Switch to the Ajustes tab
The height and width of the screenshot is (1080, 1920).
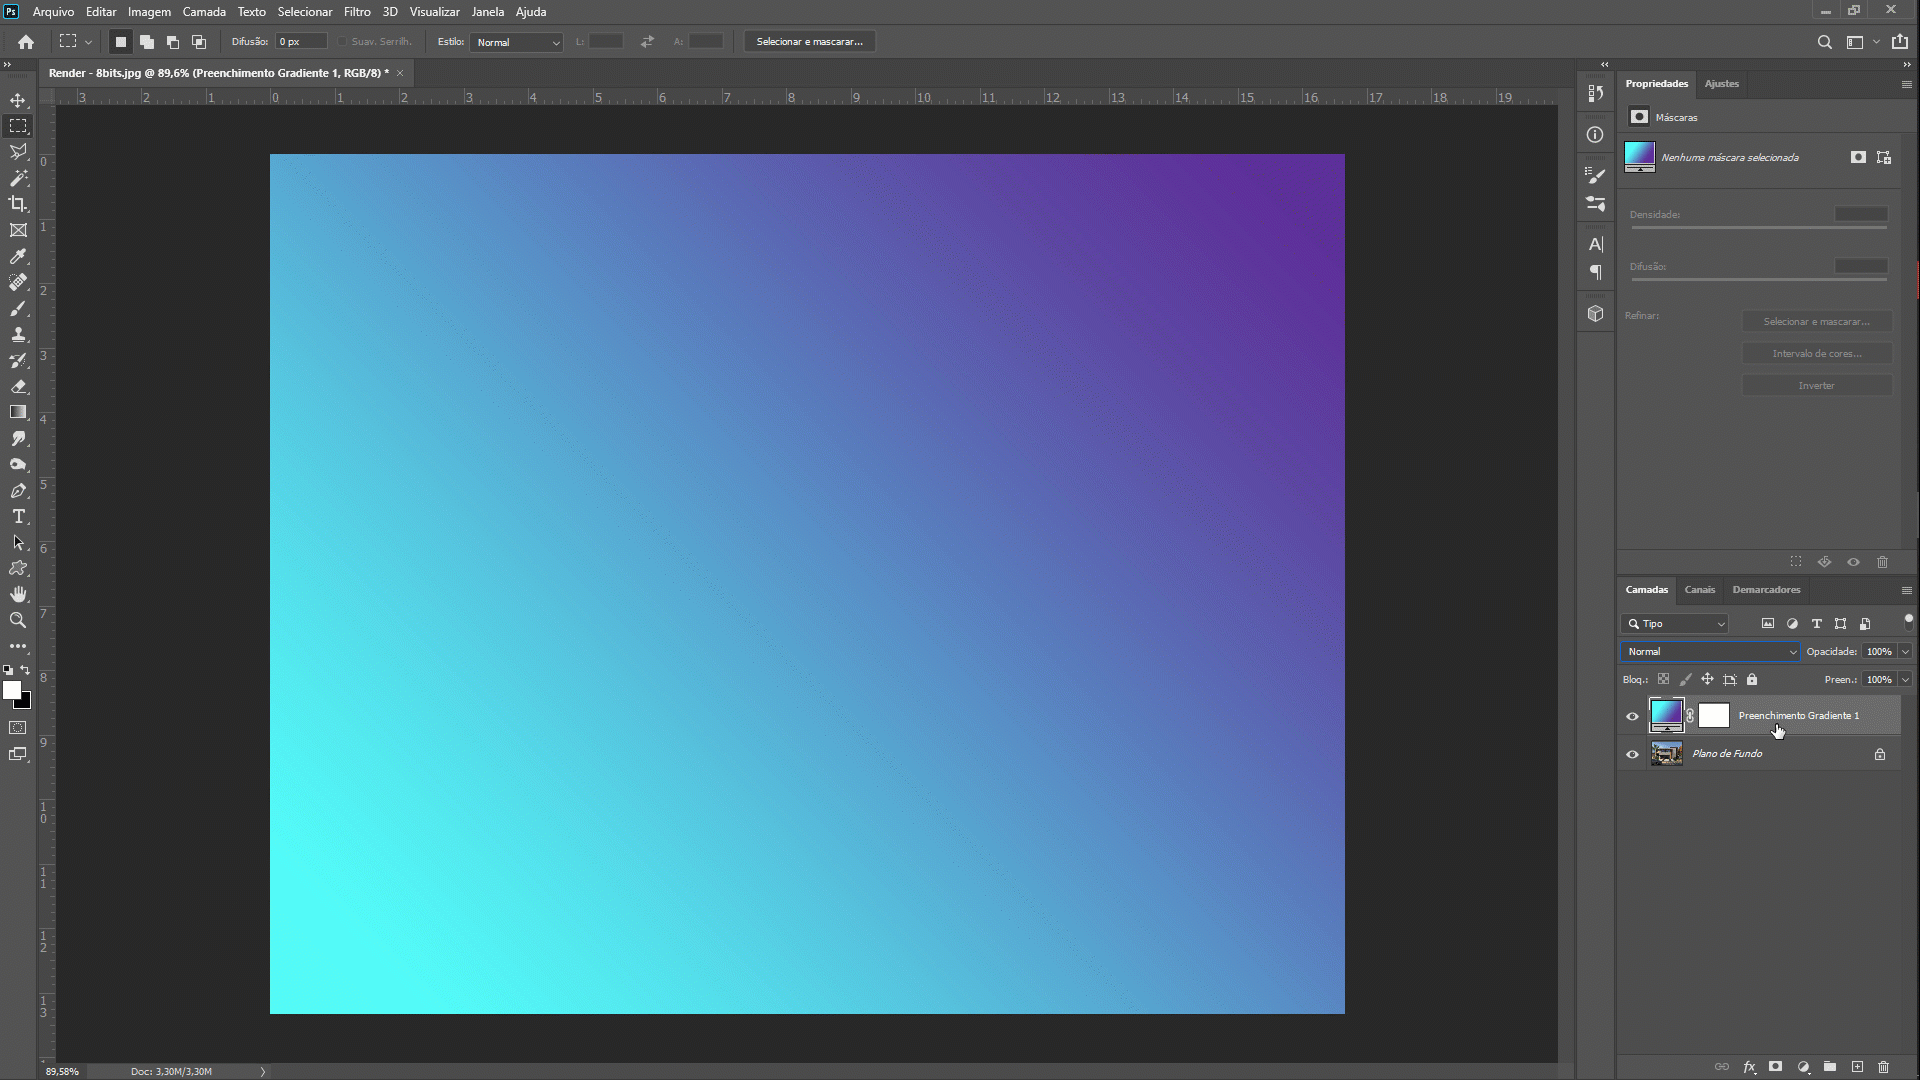pos(1721,84)
